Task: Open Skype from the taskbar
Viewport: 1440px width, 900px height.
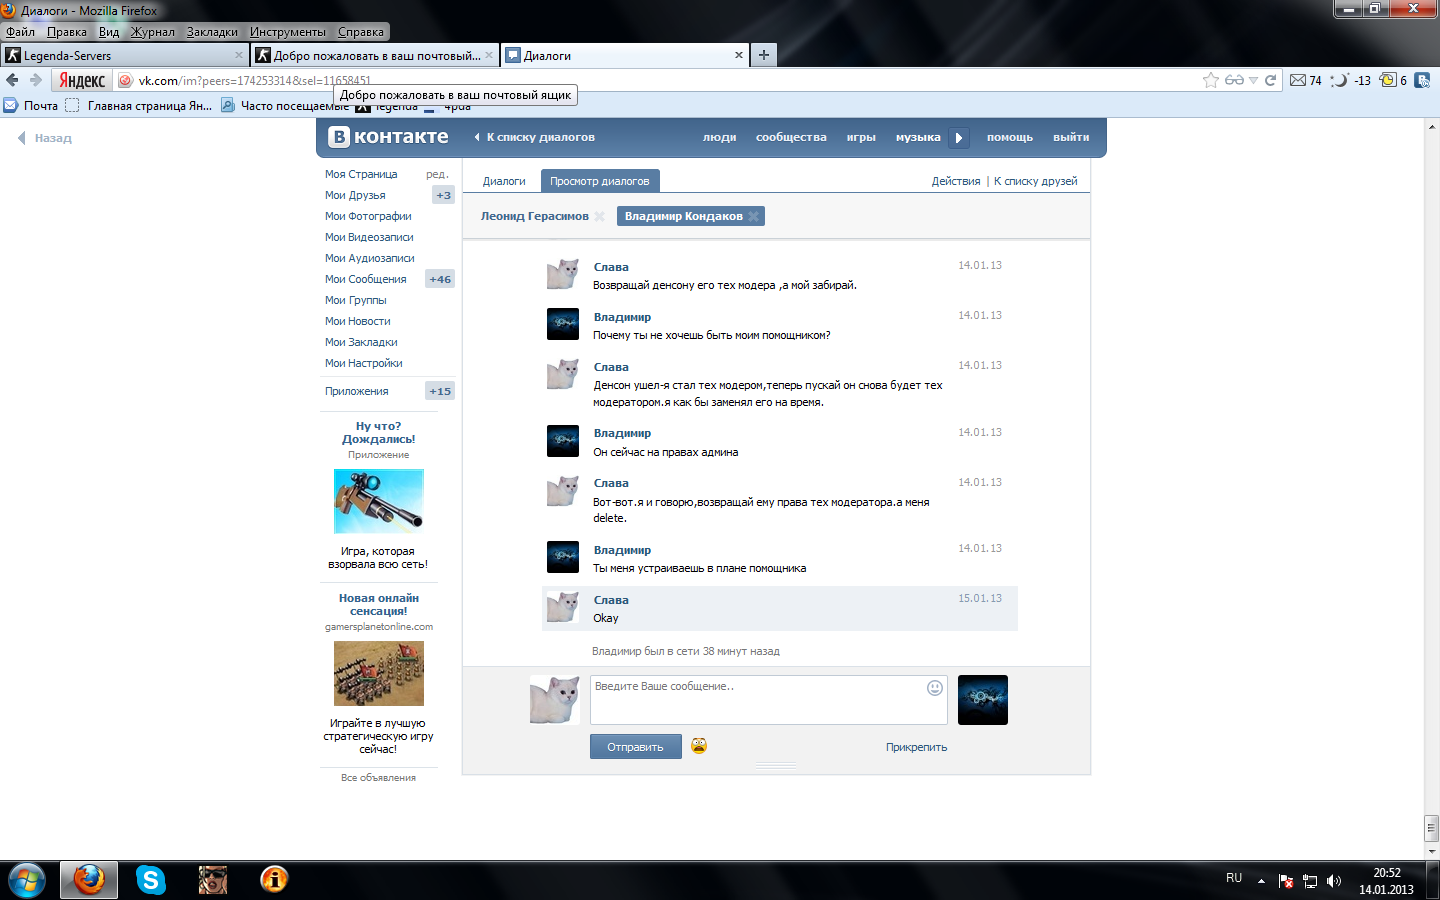Action: coord(151,880)
